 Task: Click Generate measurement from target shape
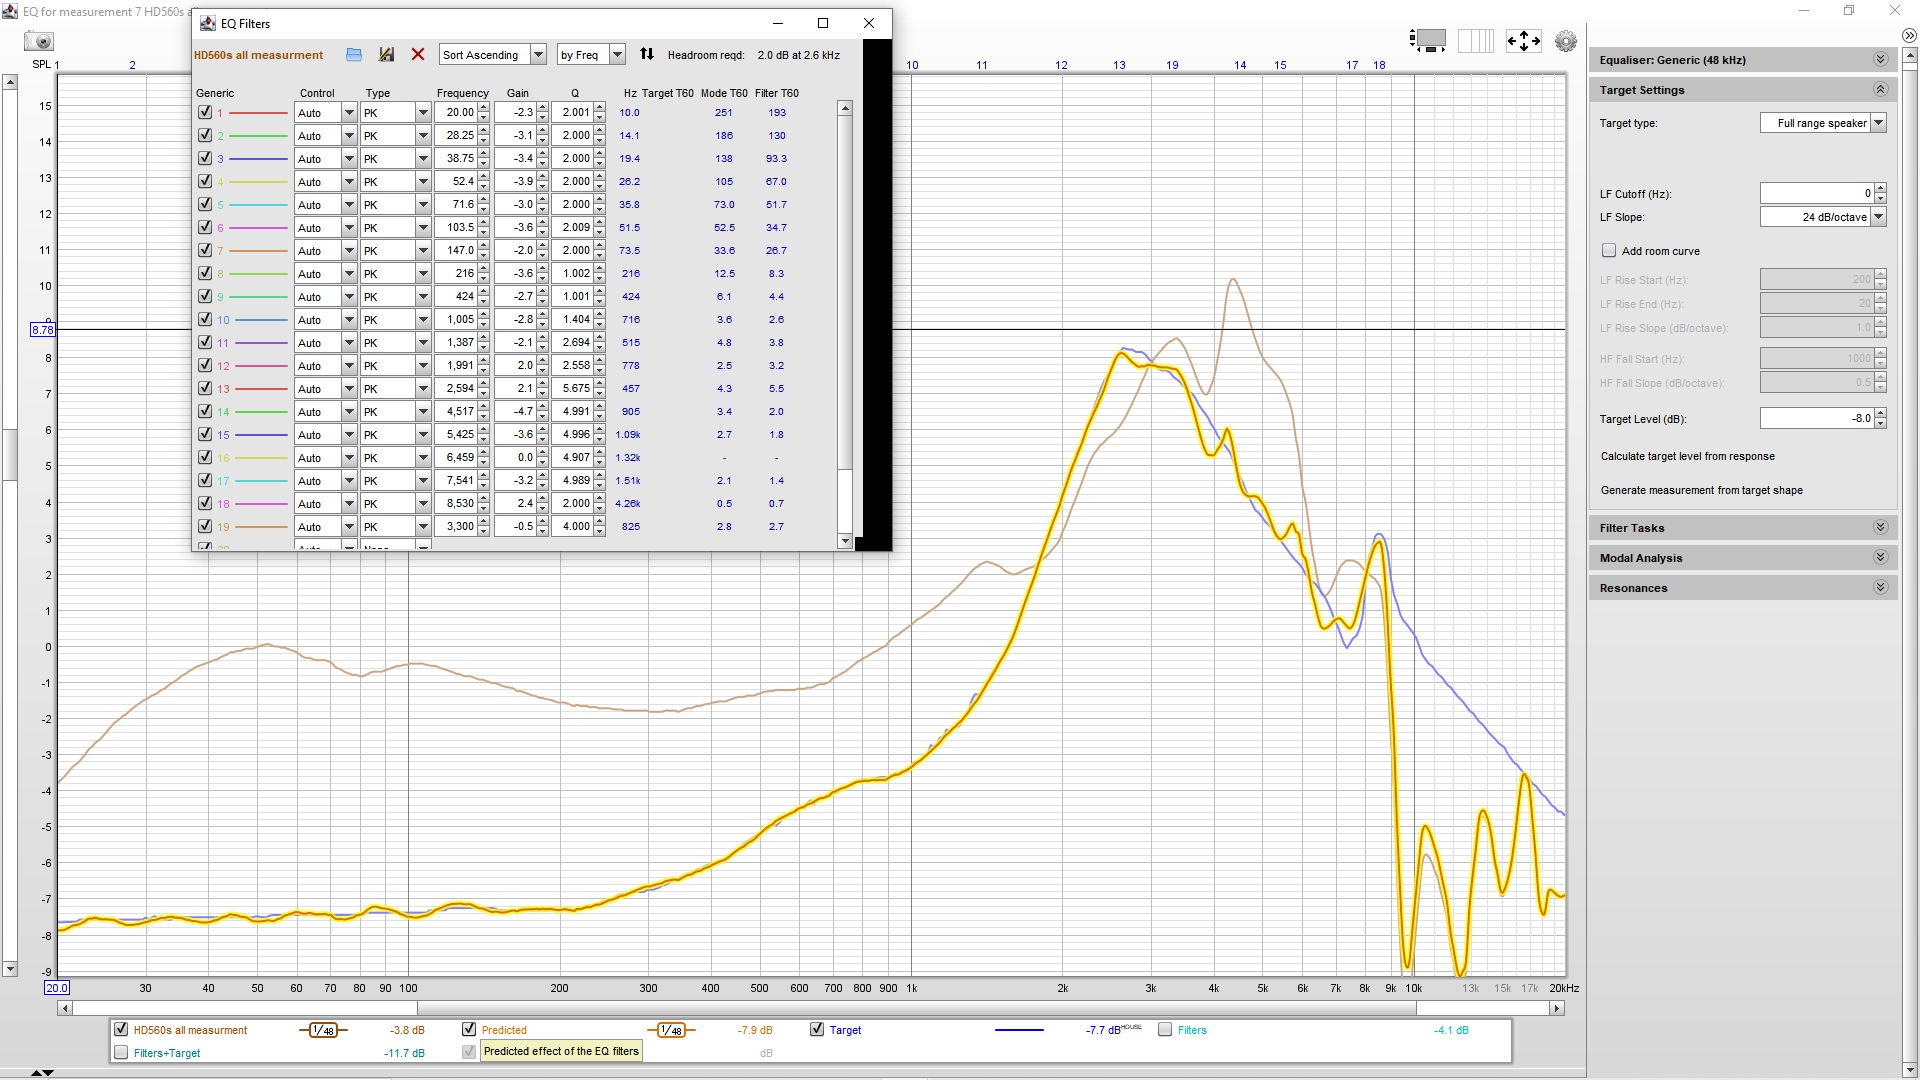[1701, 491]
